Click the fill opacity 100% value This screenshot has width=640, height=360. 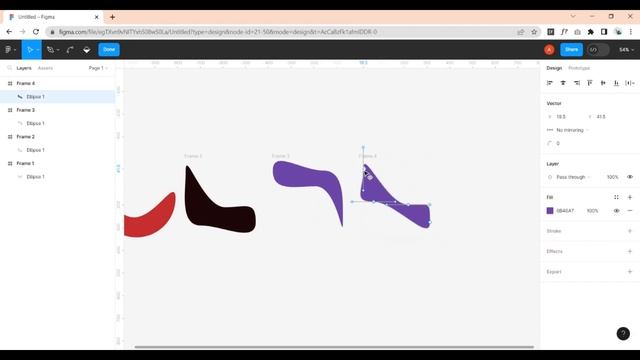coord(592,211)
